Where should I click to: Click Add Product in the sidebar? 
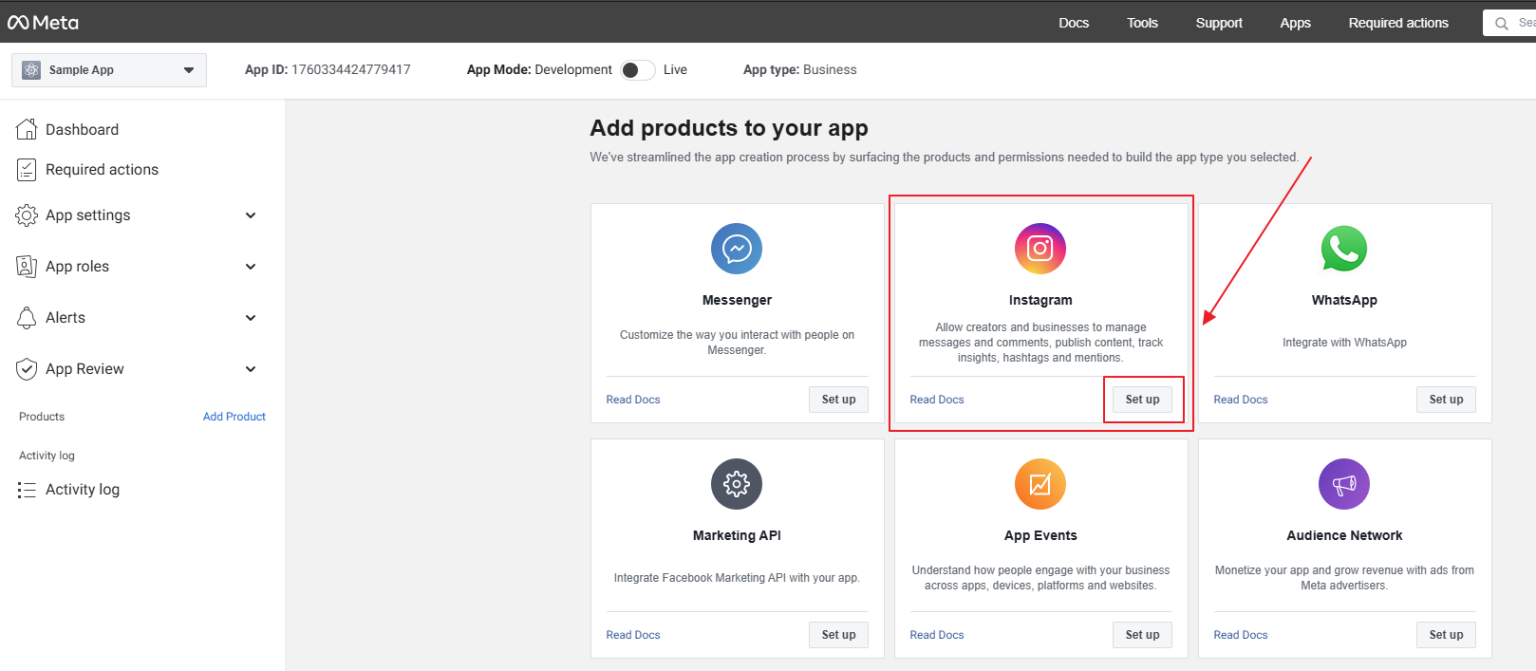coord(234,416)
